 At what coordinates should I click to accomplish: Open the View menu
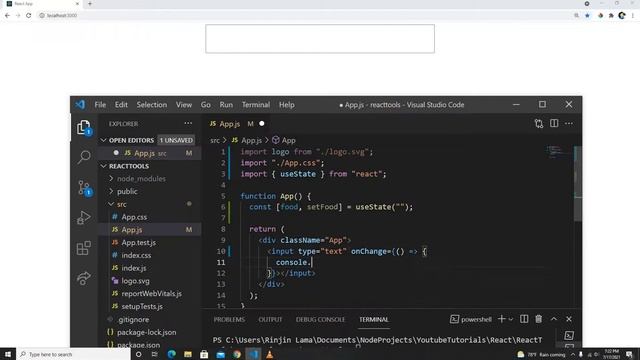pos(184,105)
